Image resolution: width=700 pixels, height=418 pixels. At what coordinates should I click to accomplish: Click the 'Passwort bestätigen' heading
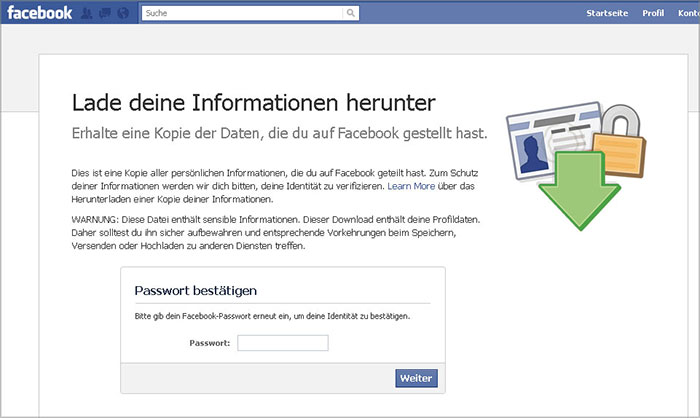(x=196, y=291)
